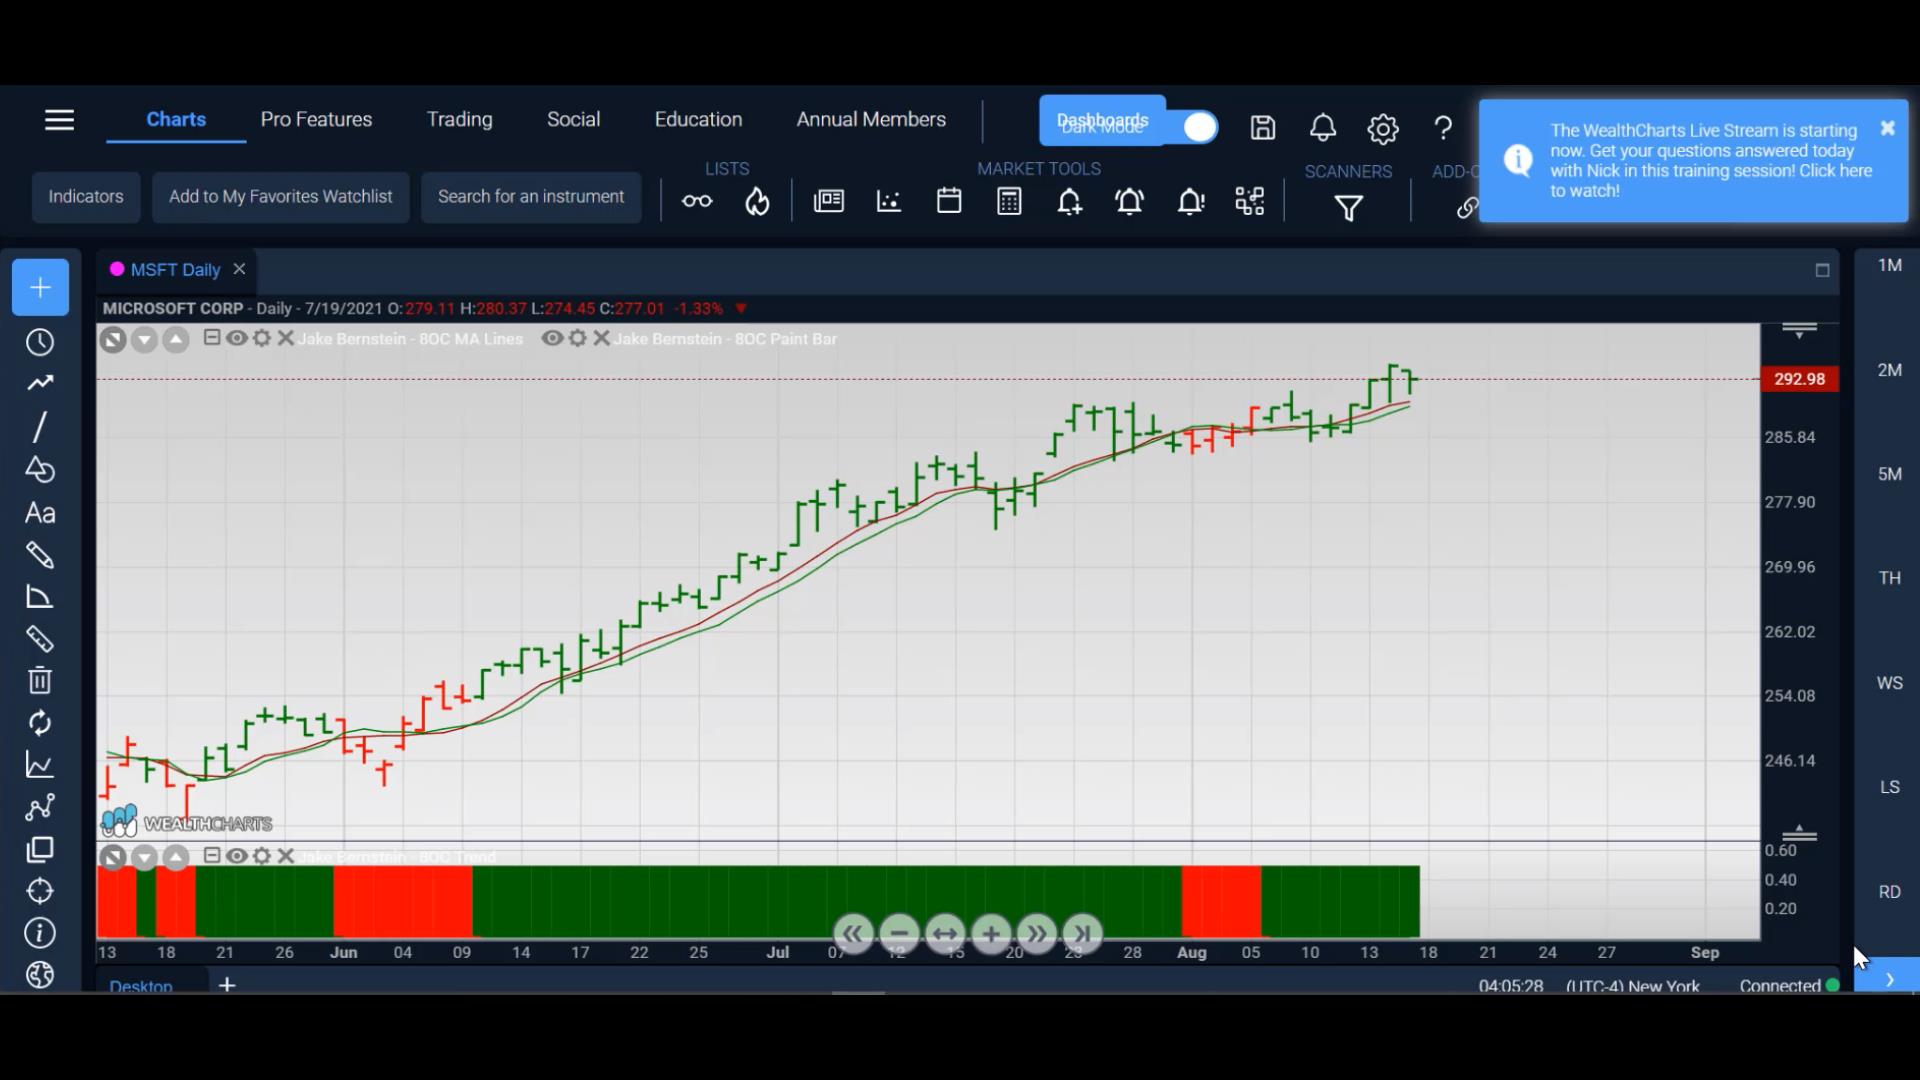Select the set-square measure tool
Screen dimensions: 1920x1080
tap(40, 597)
